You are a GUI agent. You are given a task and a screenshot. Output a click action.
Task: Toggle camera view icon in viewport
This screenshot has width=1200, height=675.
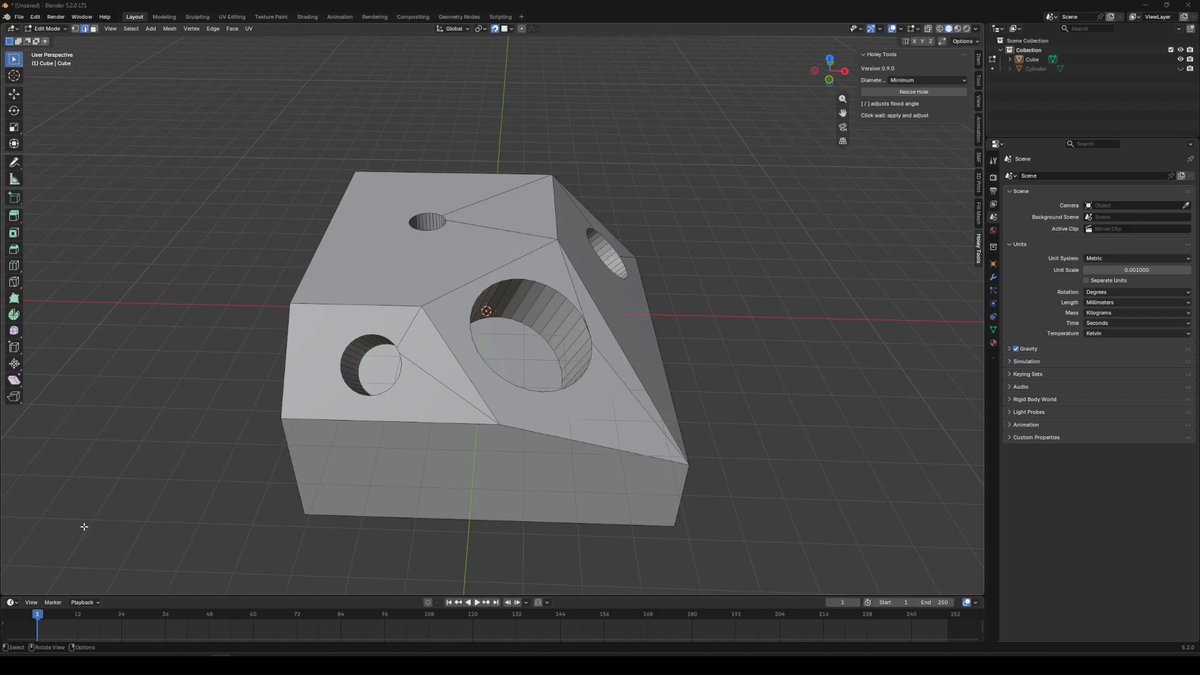pyautogui.click(x=843, y=127)
